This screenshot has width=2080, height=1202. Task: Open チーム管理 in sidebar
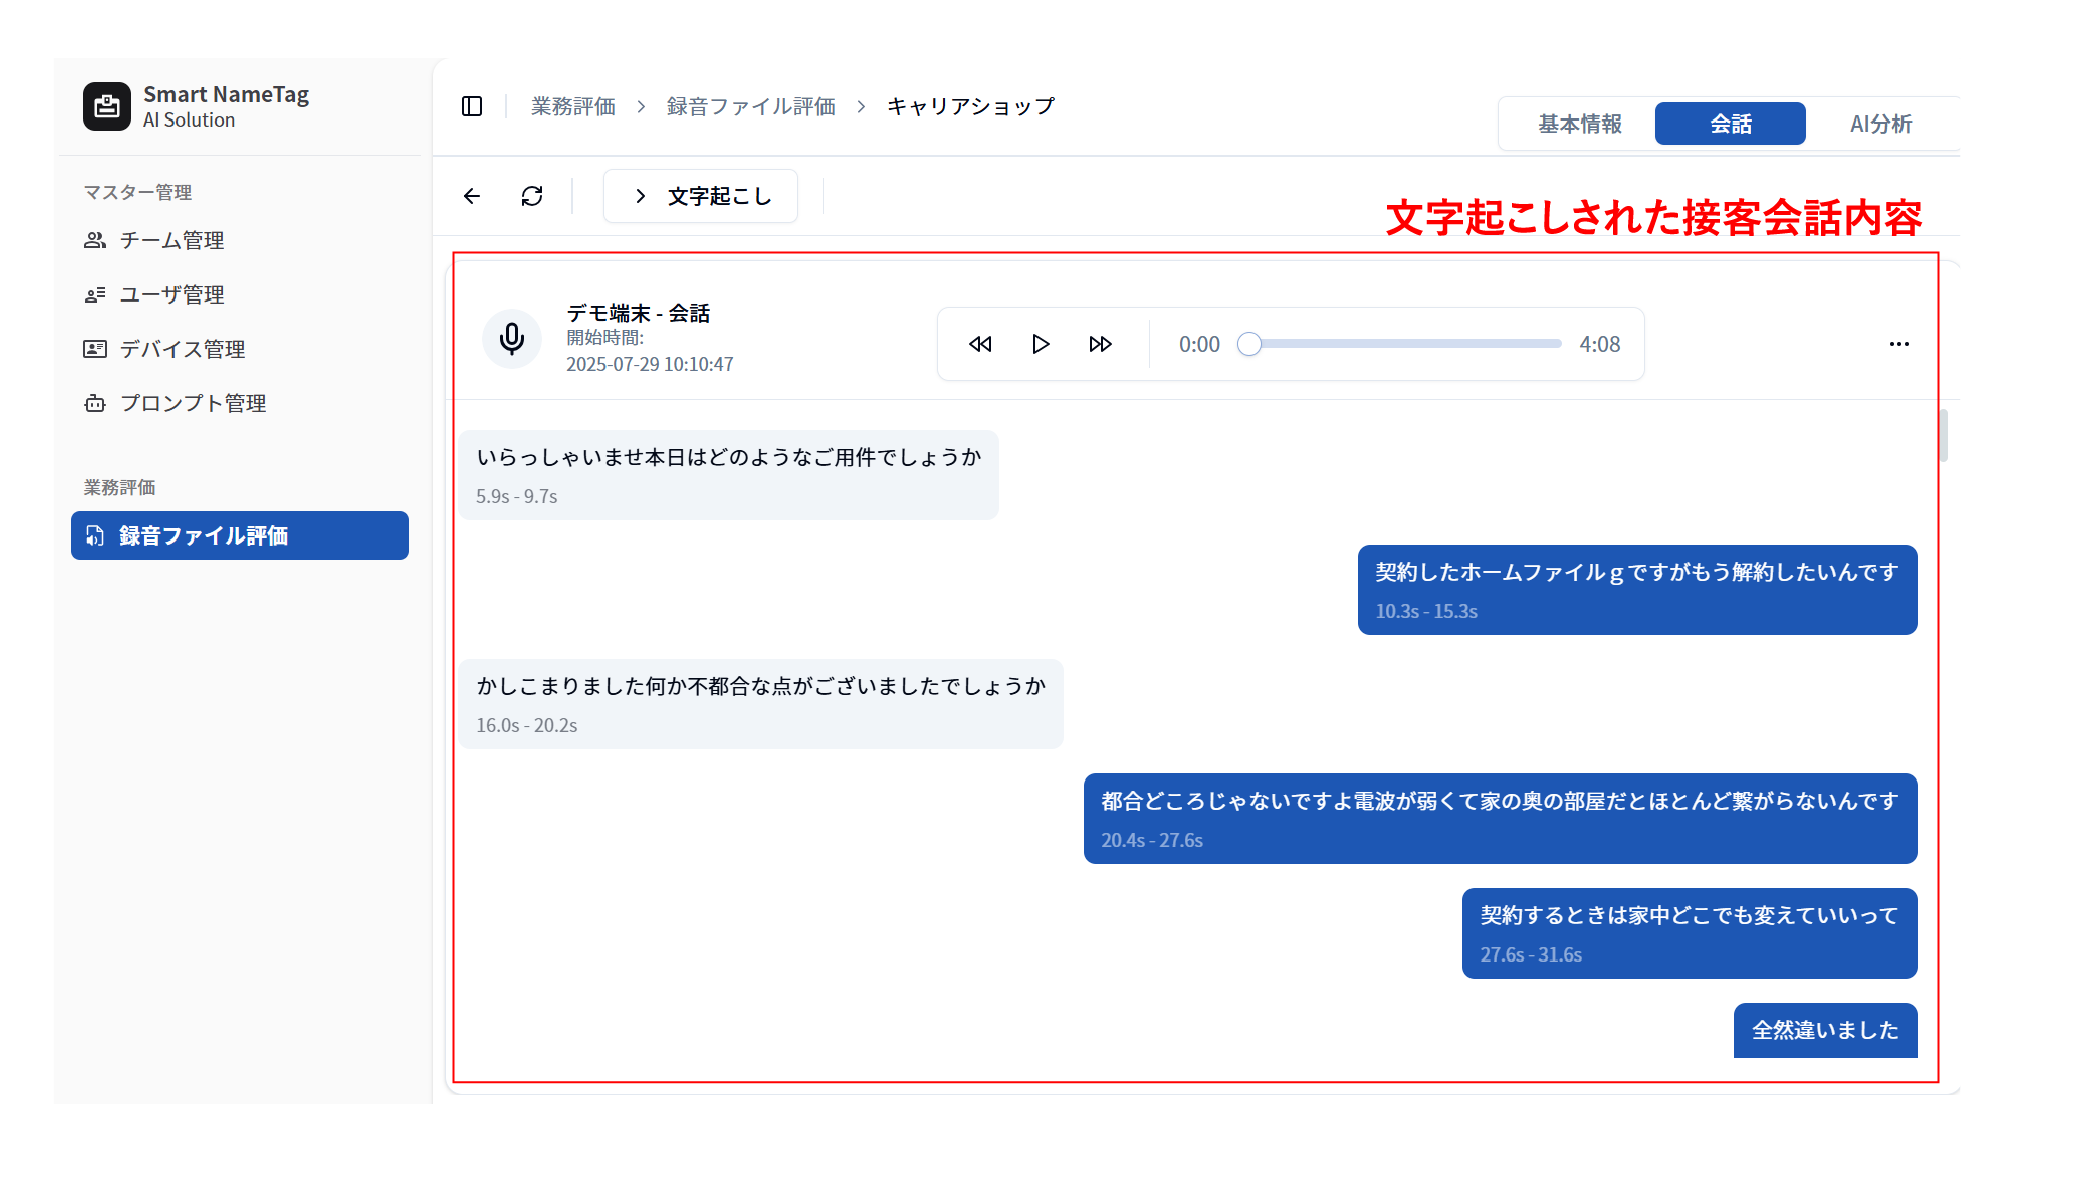coord(172,240)
